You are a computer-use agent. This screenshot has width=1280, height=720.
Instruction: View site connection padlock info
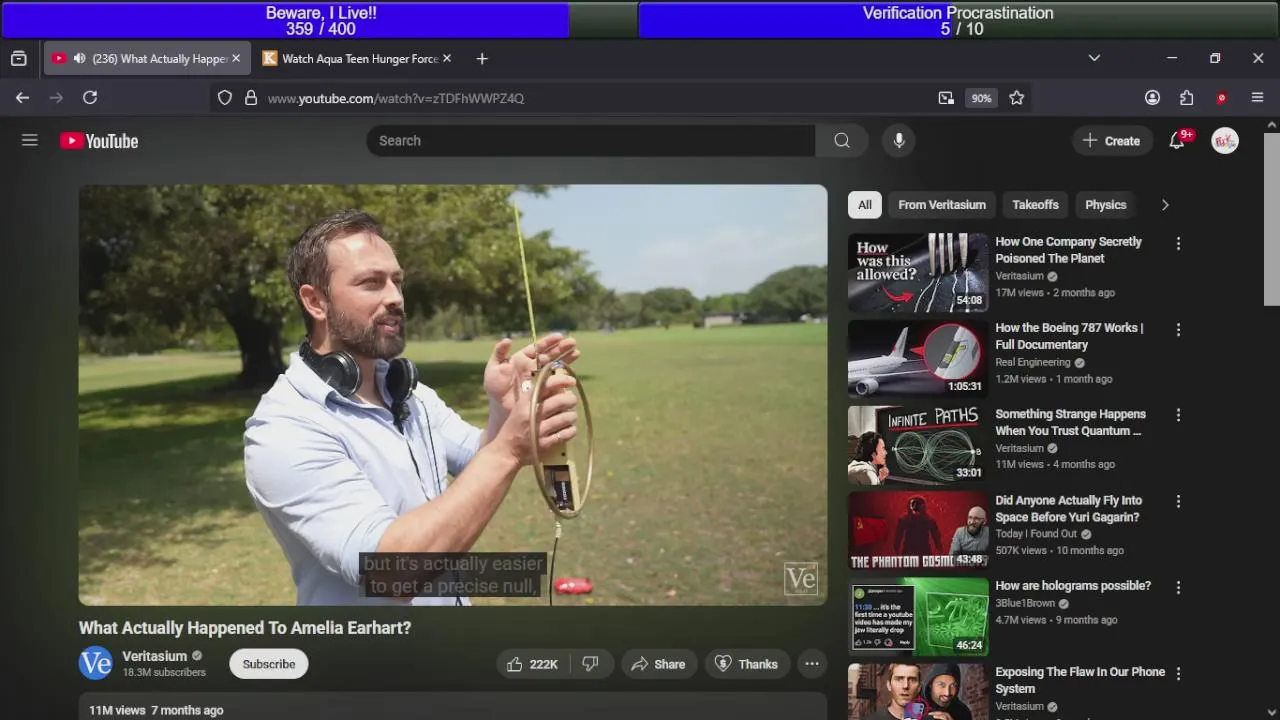point(251,98)
